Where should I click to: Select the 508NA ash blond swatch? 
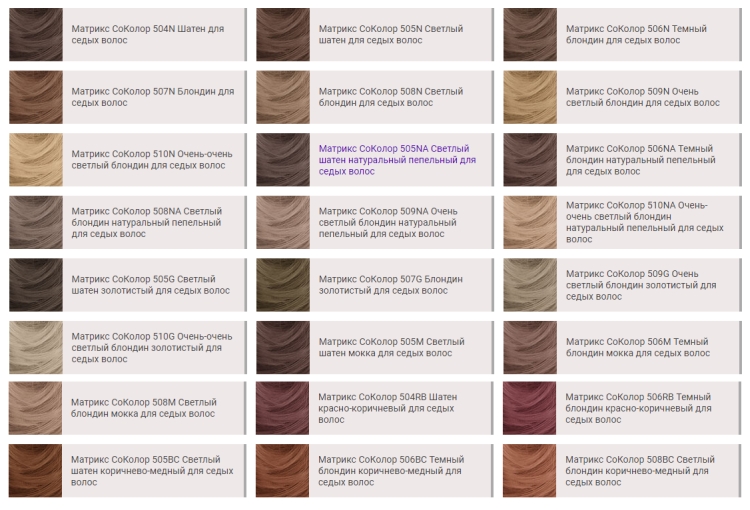pyautogui.click(x=36, y=222)
